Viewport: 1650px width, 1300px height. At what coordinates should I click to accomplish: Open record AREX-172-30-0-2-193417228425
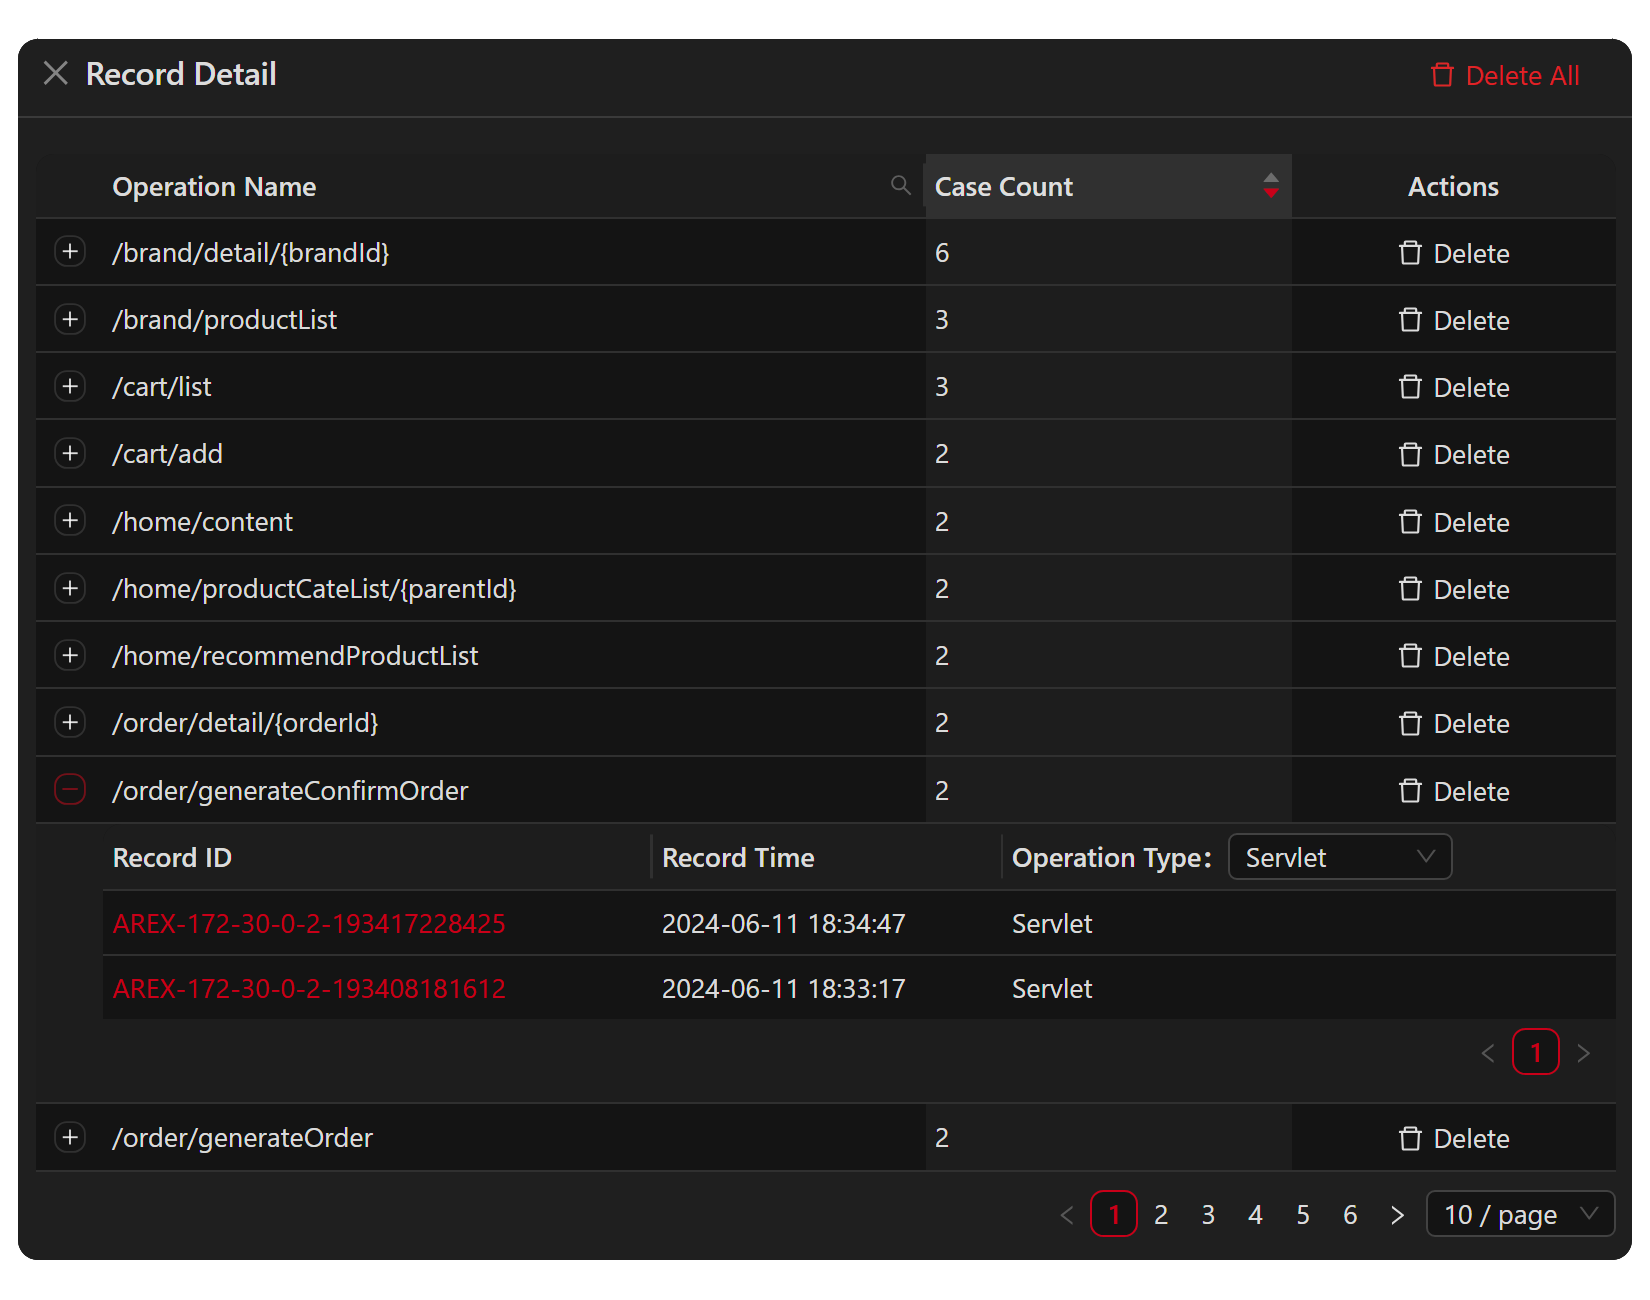click(309, 924)
